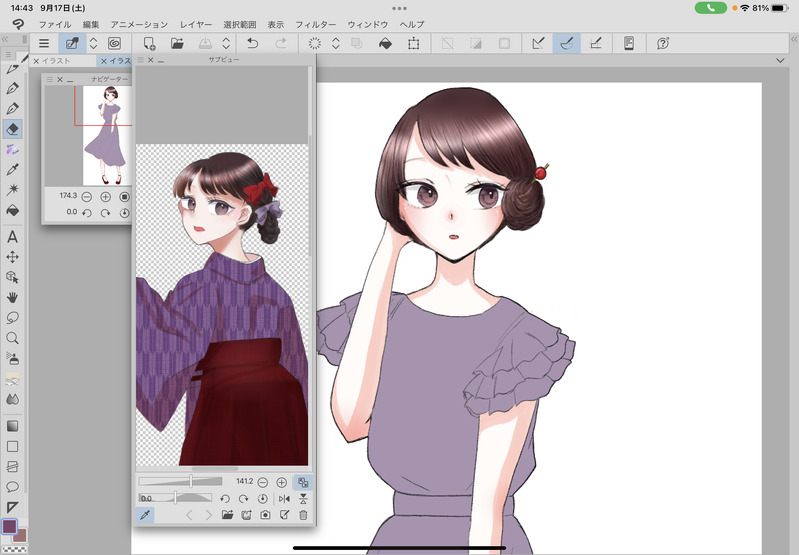Toggle the sub view eyedropper auto-switch button
Screen dimensions: 799x555
(145, 515)
